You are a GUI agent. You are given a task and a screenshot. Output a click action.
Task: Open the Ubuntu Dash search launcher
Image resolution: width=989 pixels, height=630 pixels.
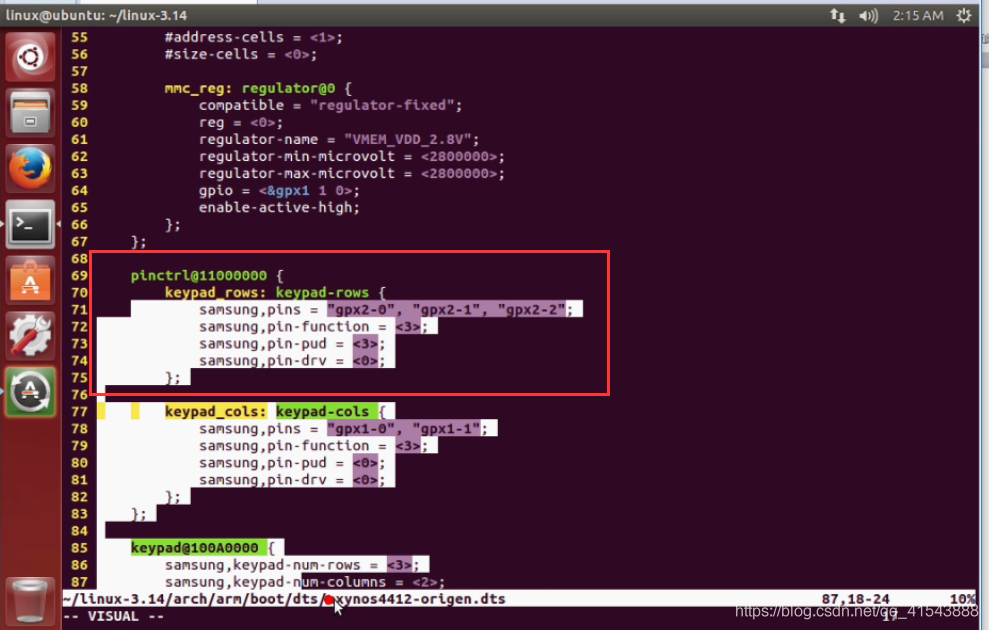point(30,57)
